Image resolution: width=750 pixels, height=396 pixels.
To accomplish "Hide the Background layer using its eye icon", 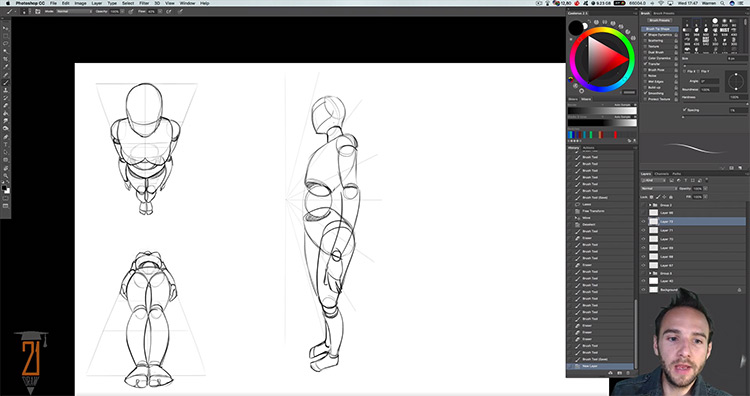I will click(x=643, y=290).
